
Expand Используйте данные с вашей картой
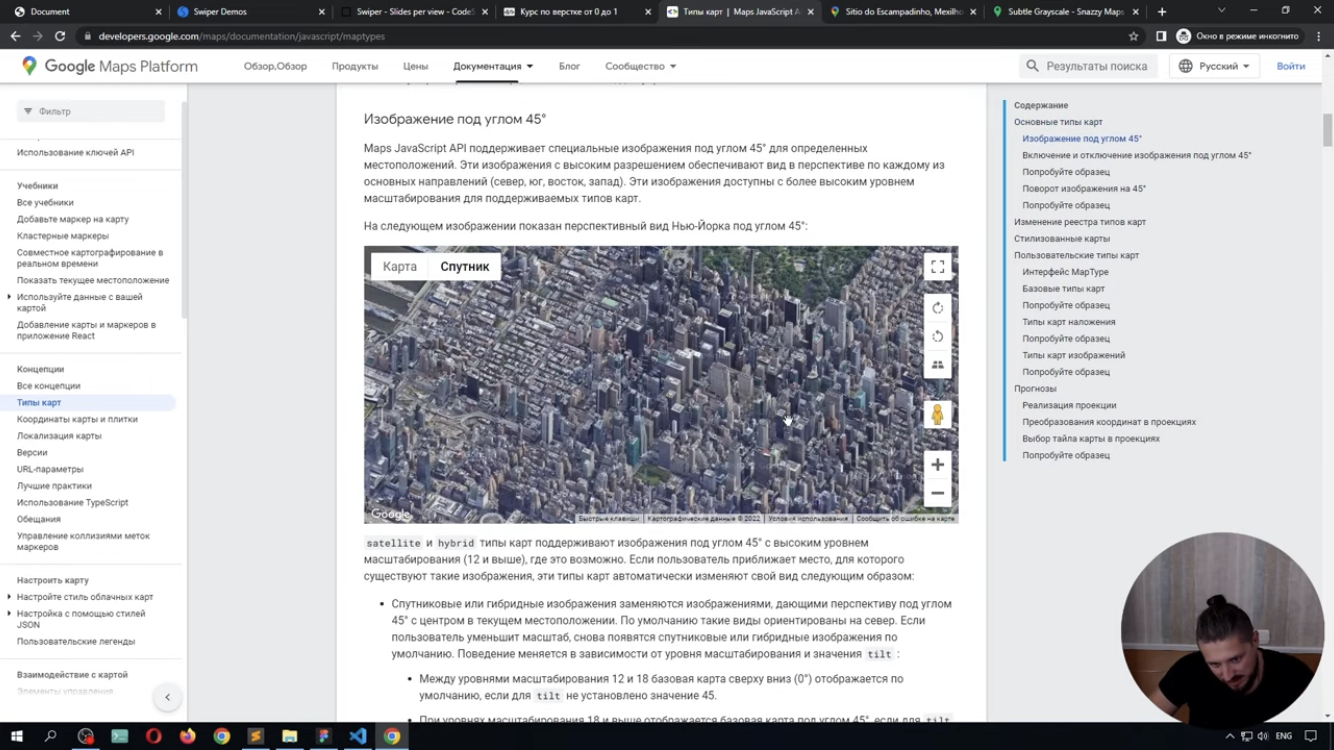click(x=9, y=297)
